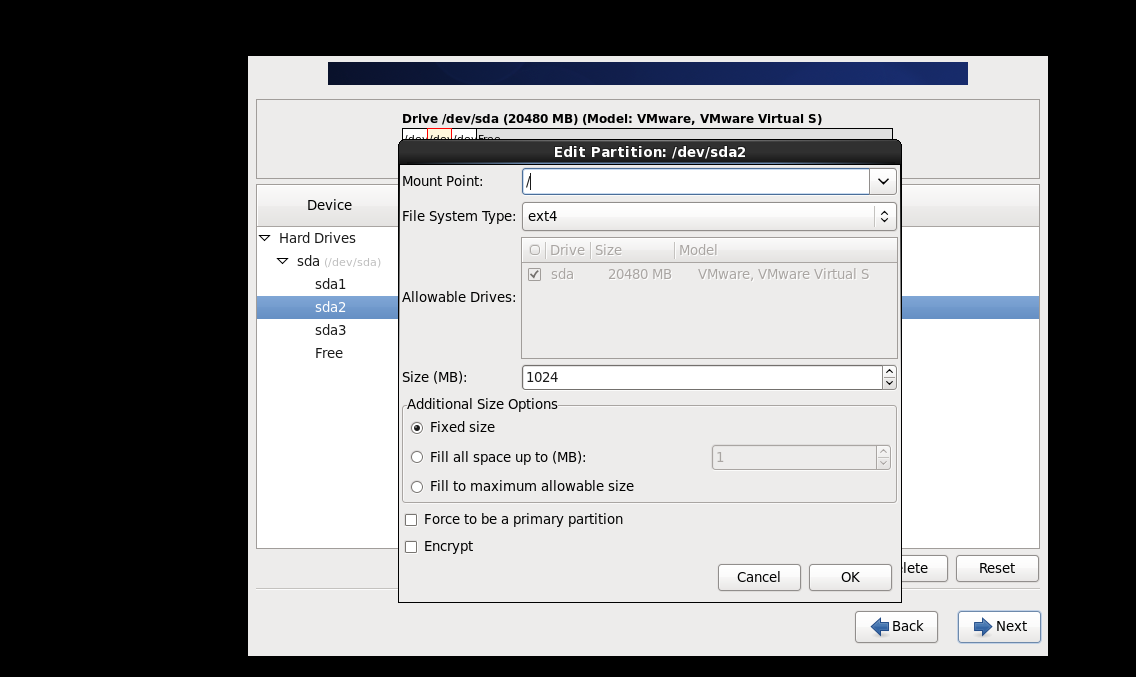Click the Free segment in drive bar
The image size is (1136, 677).
(x=683, y=135)
